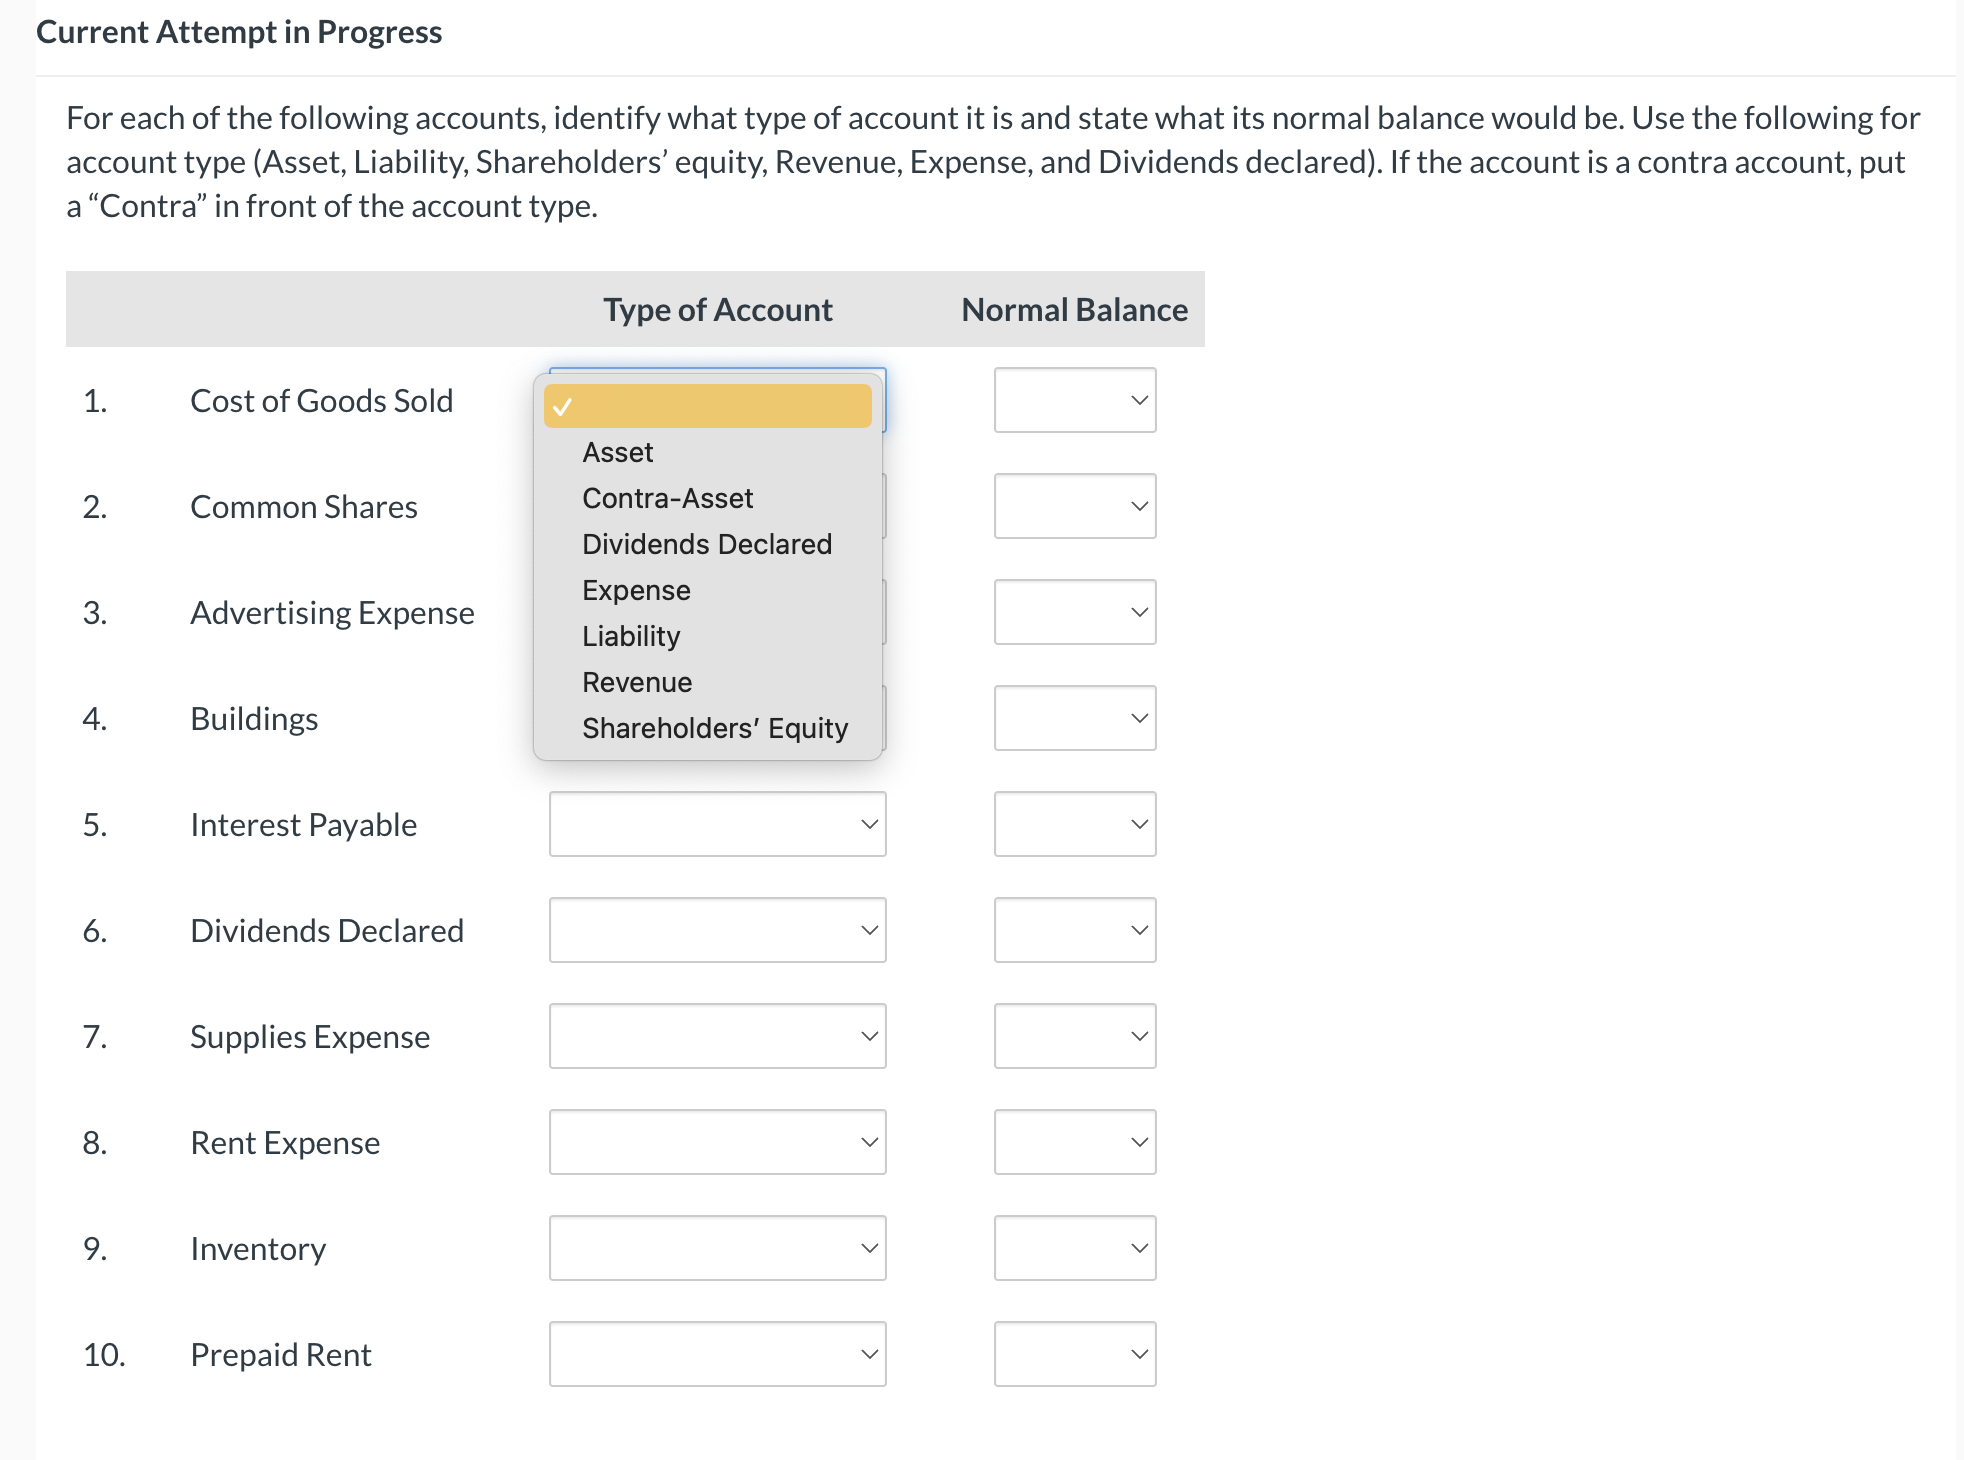The image size is (1964, 1460).
Task: Open Normal Balance dropdown for Dividends Declared
Action: pyautogui.click(x=1075, y=930)
